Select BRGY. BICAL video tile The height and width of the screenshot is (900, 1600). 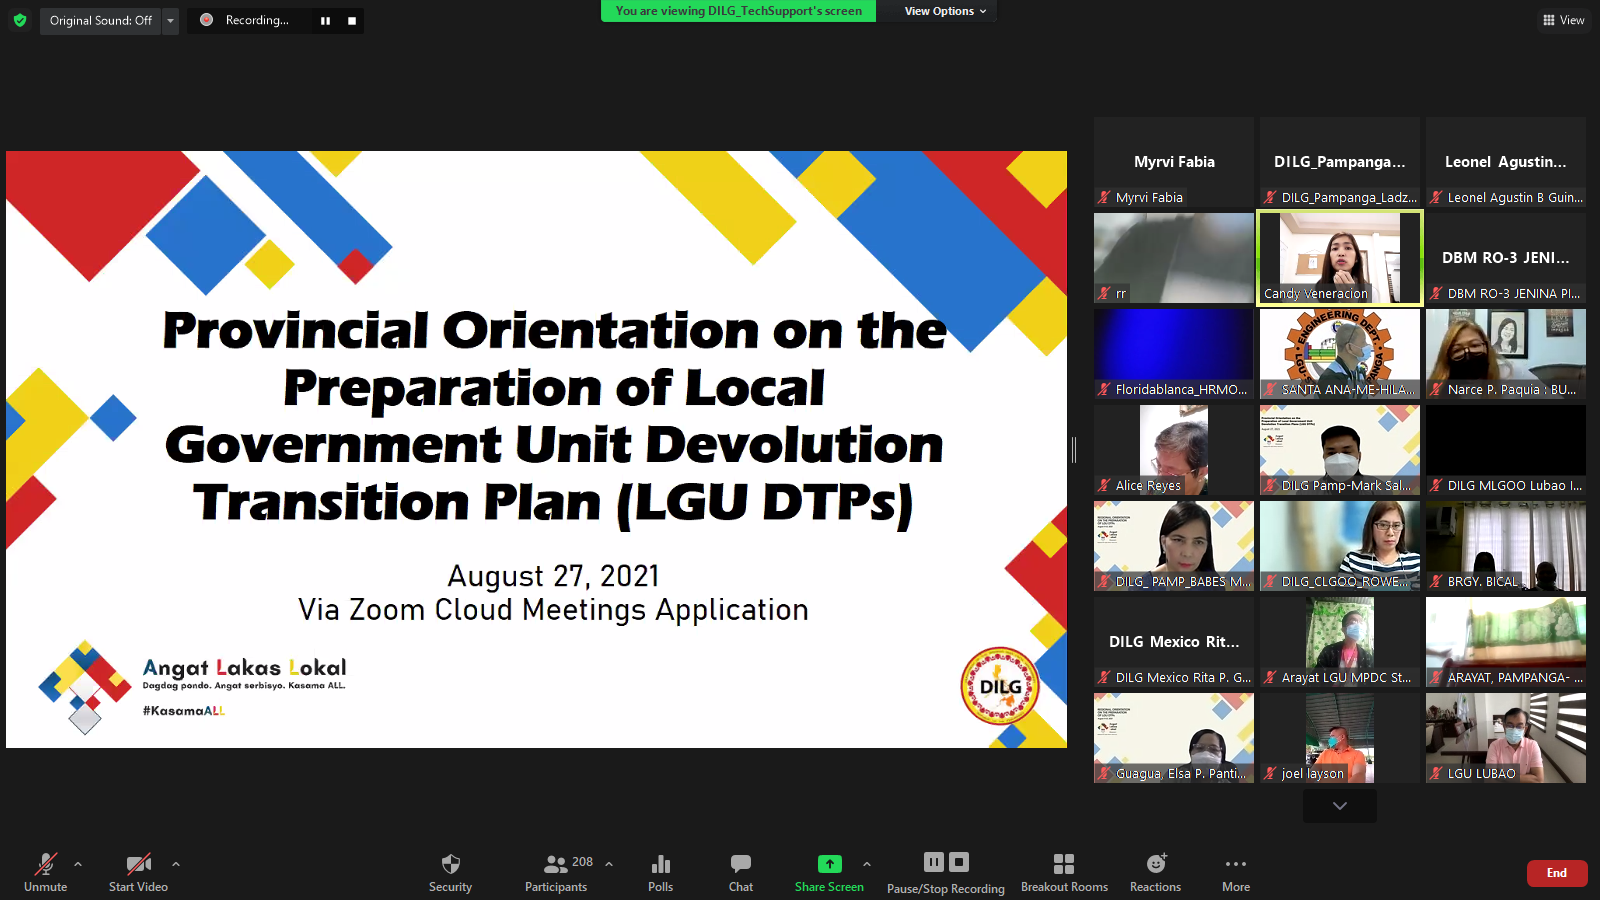pos(1506,546)
